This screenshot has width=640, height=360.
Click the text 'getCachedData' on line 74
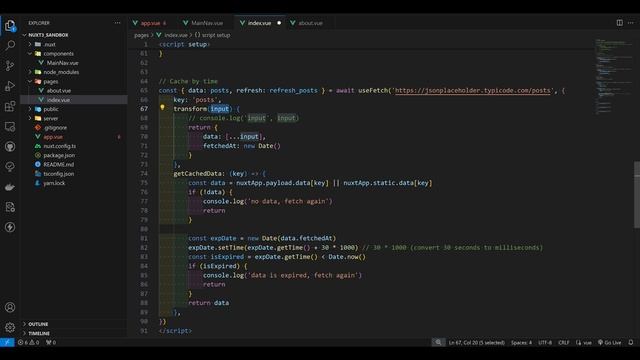pos(198,173)
